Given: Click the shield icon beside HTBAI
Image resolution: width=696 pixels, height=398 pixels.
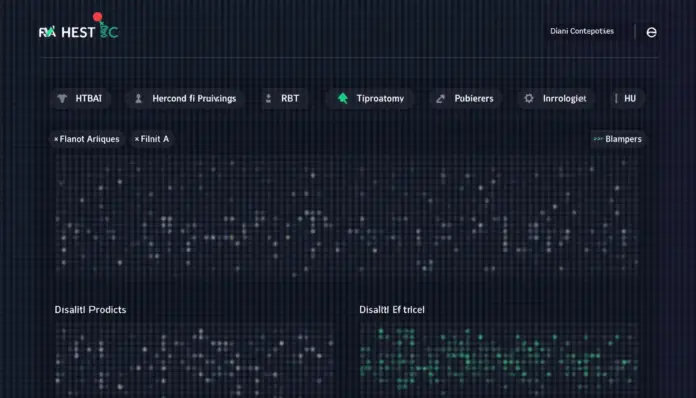Looking at the screenshot, I should click(x=62, y=99).
